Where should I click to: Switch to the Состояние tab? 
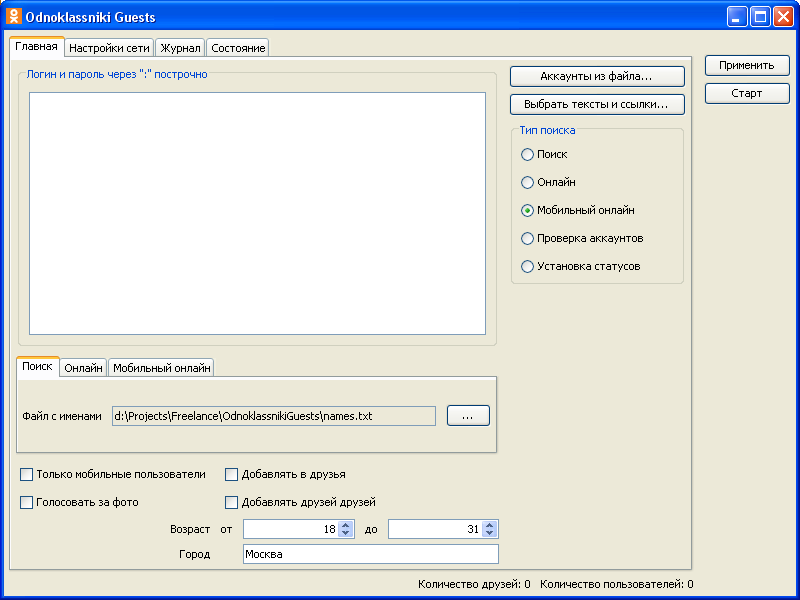238,48
